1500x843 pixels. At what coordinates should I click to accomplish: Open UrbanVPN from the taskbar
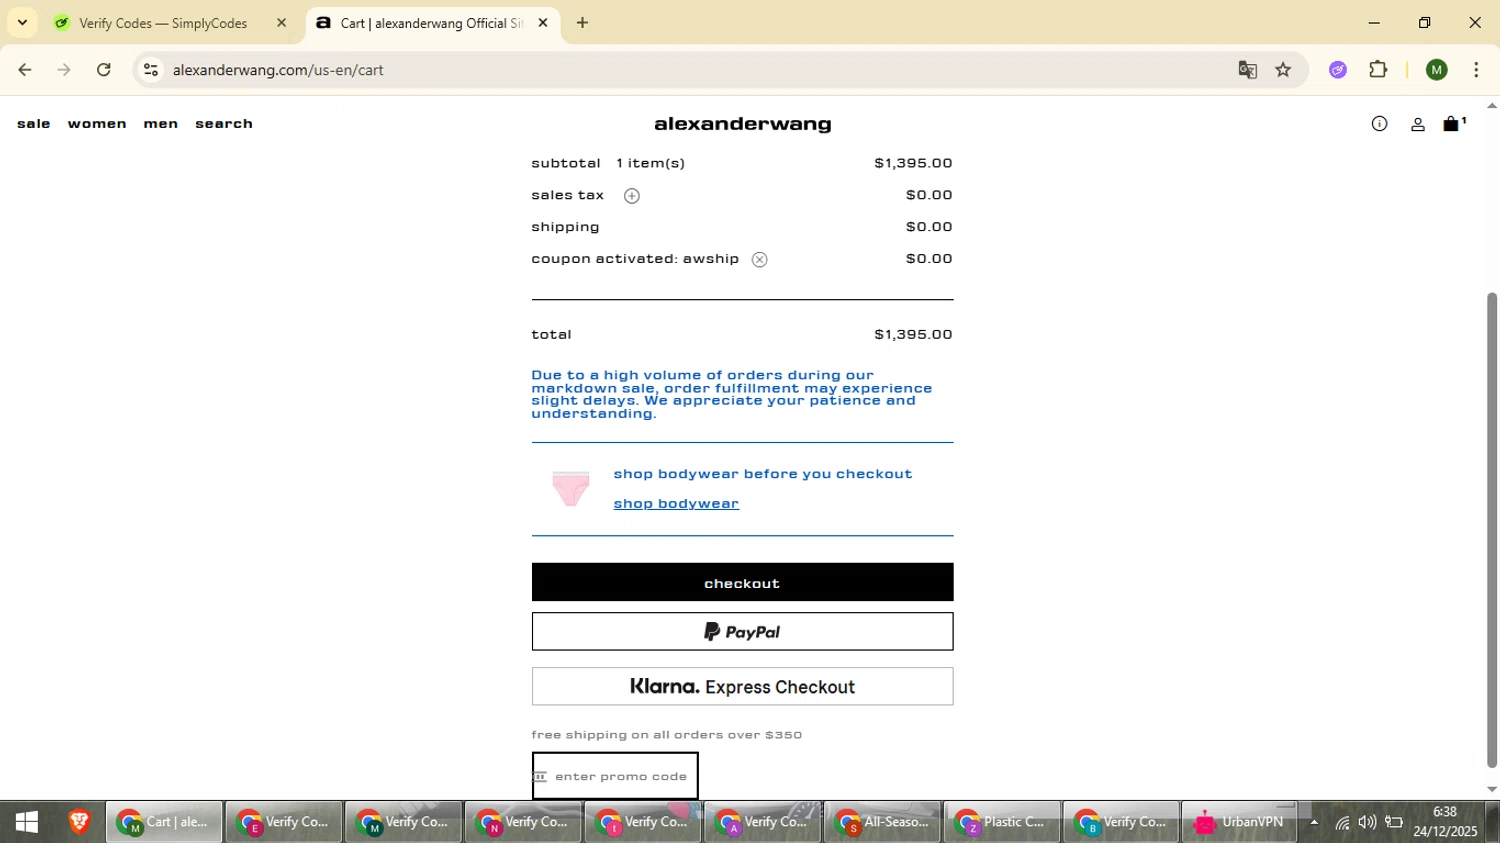1240,823
